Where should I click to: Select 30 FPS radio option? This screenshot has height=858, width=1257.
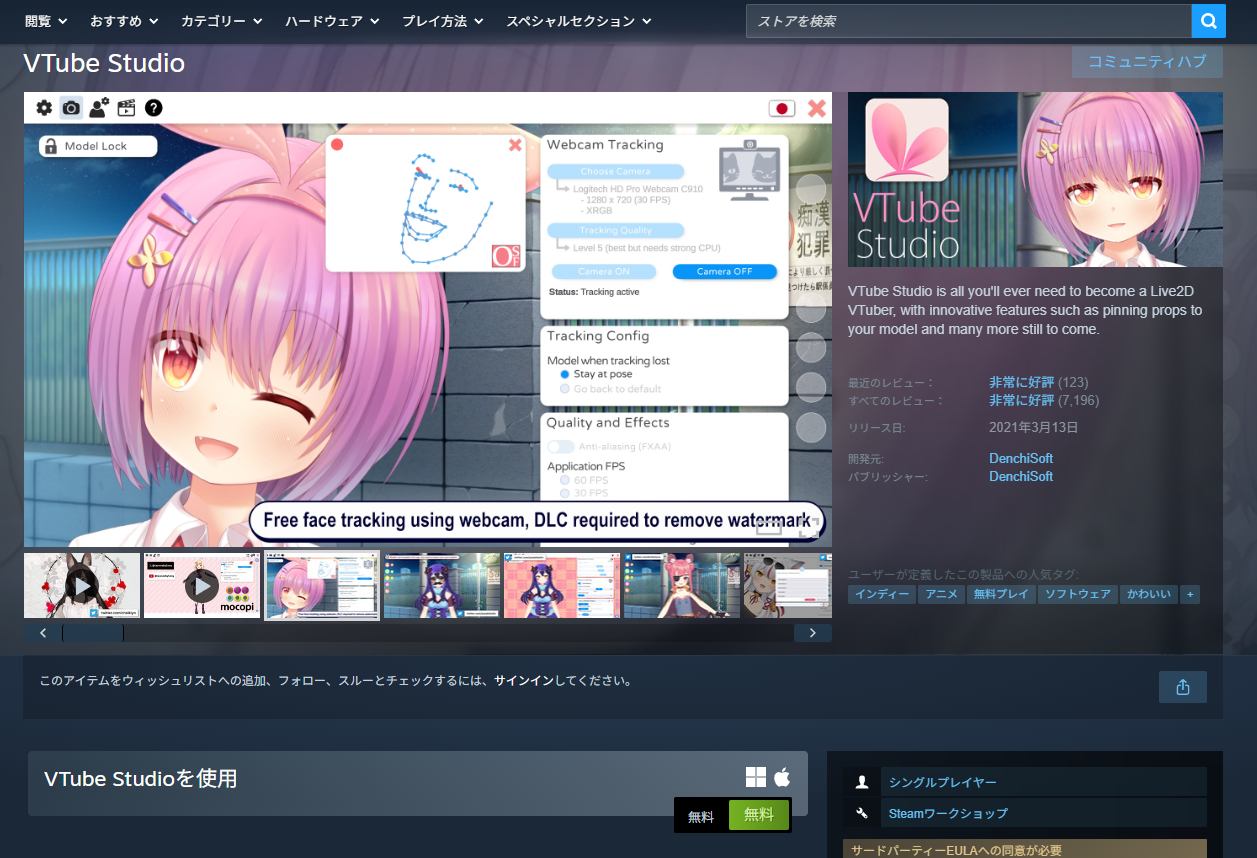(x=565, y=493)
